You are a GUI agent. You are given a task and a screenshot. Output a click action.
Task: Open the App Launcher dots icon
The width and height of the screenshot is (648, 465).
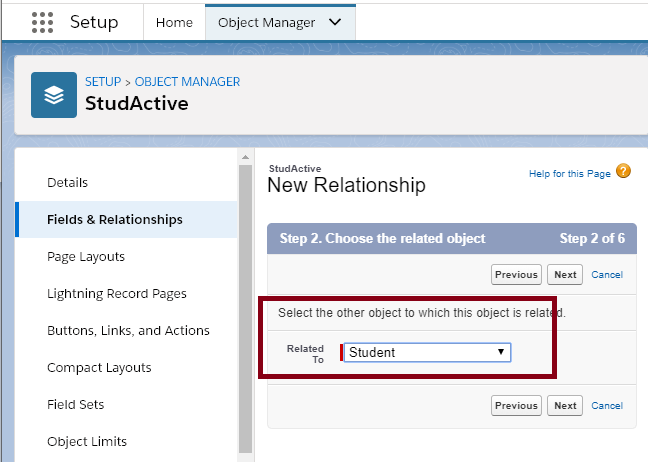coord(43,22)
